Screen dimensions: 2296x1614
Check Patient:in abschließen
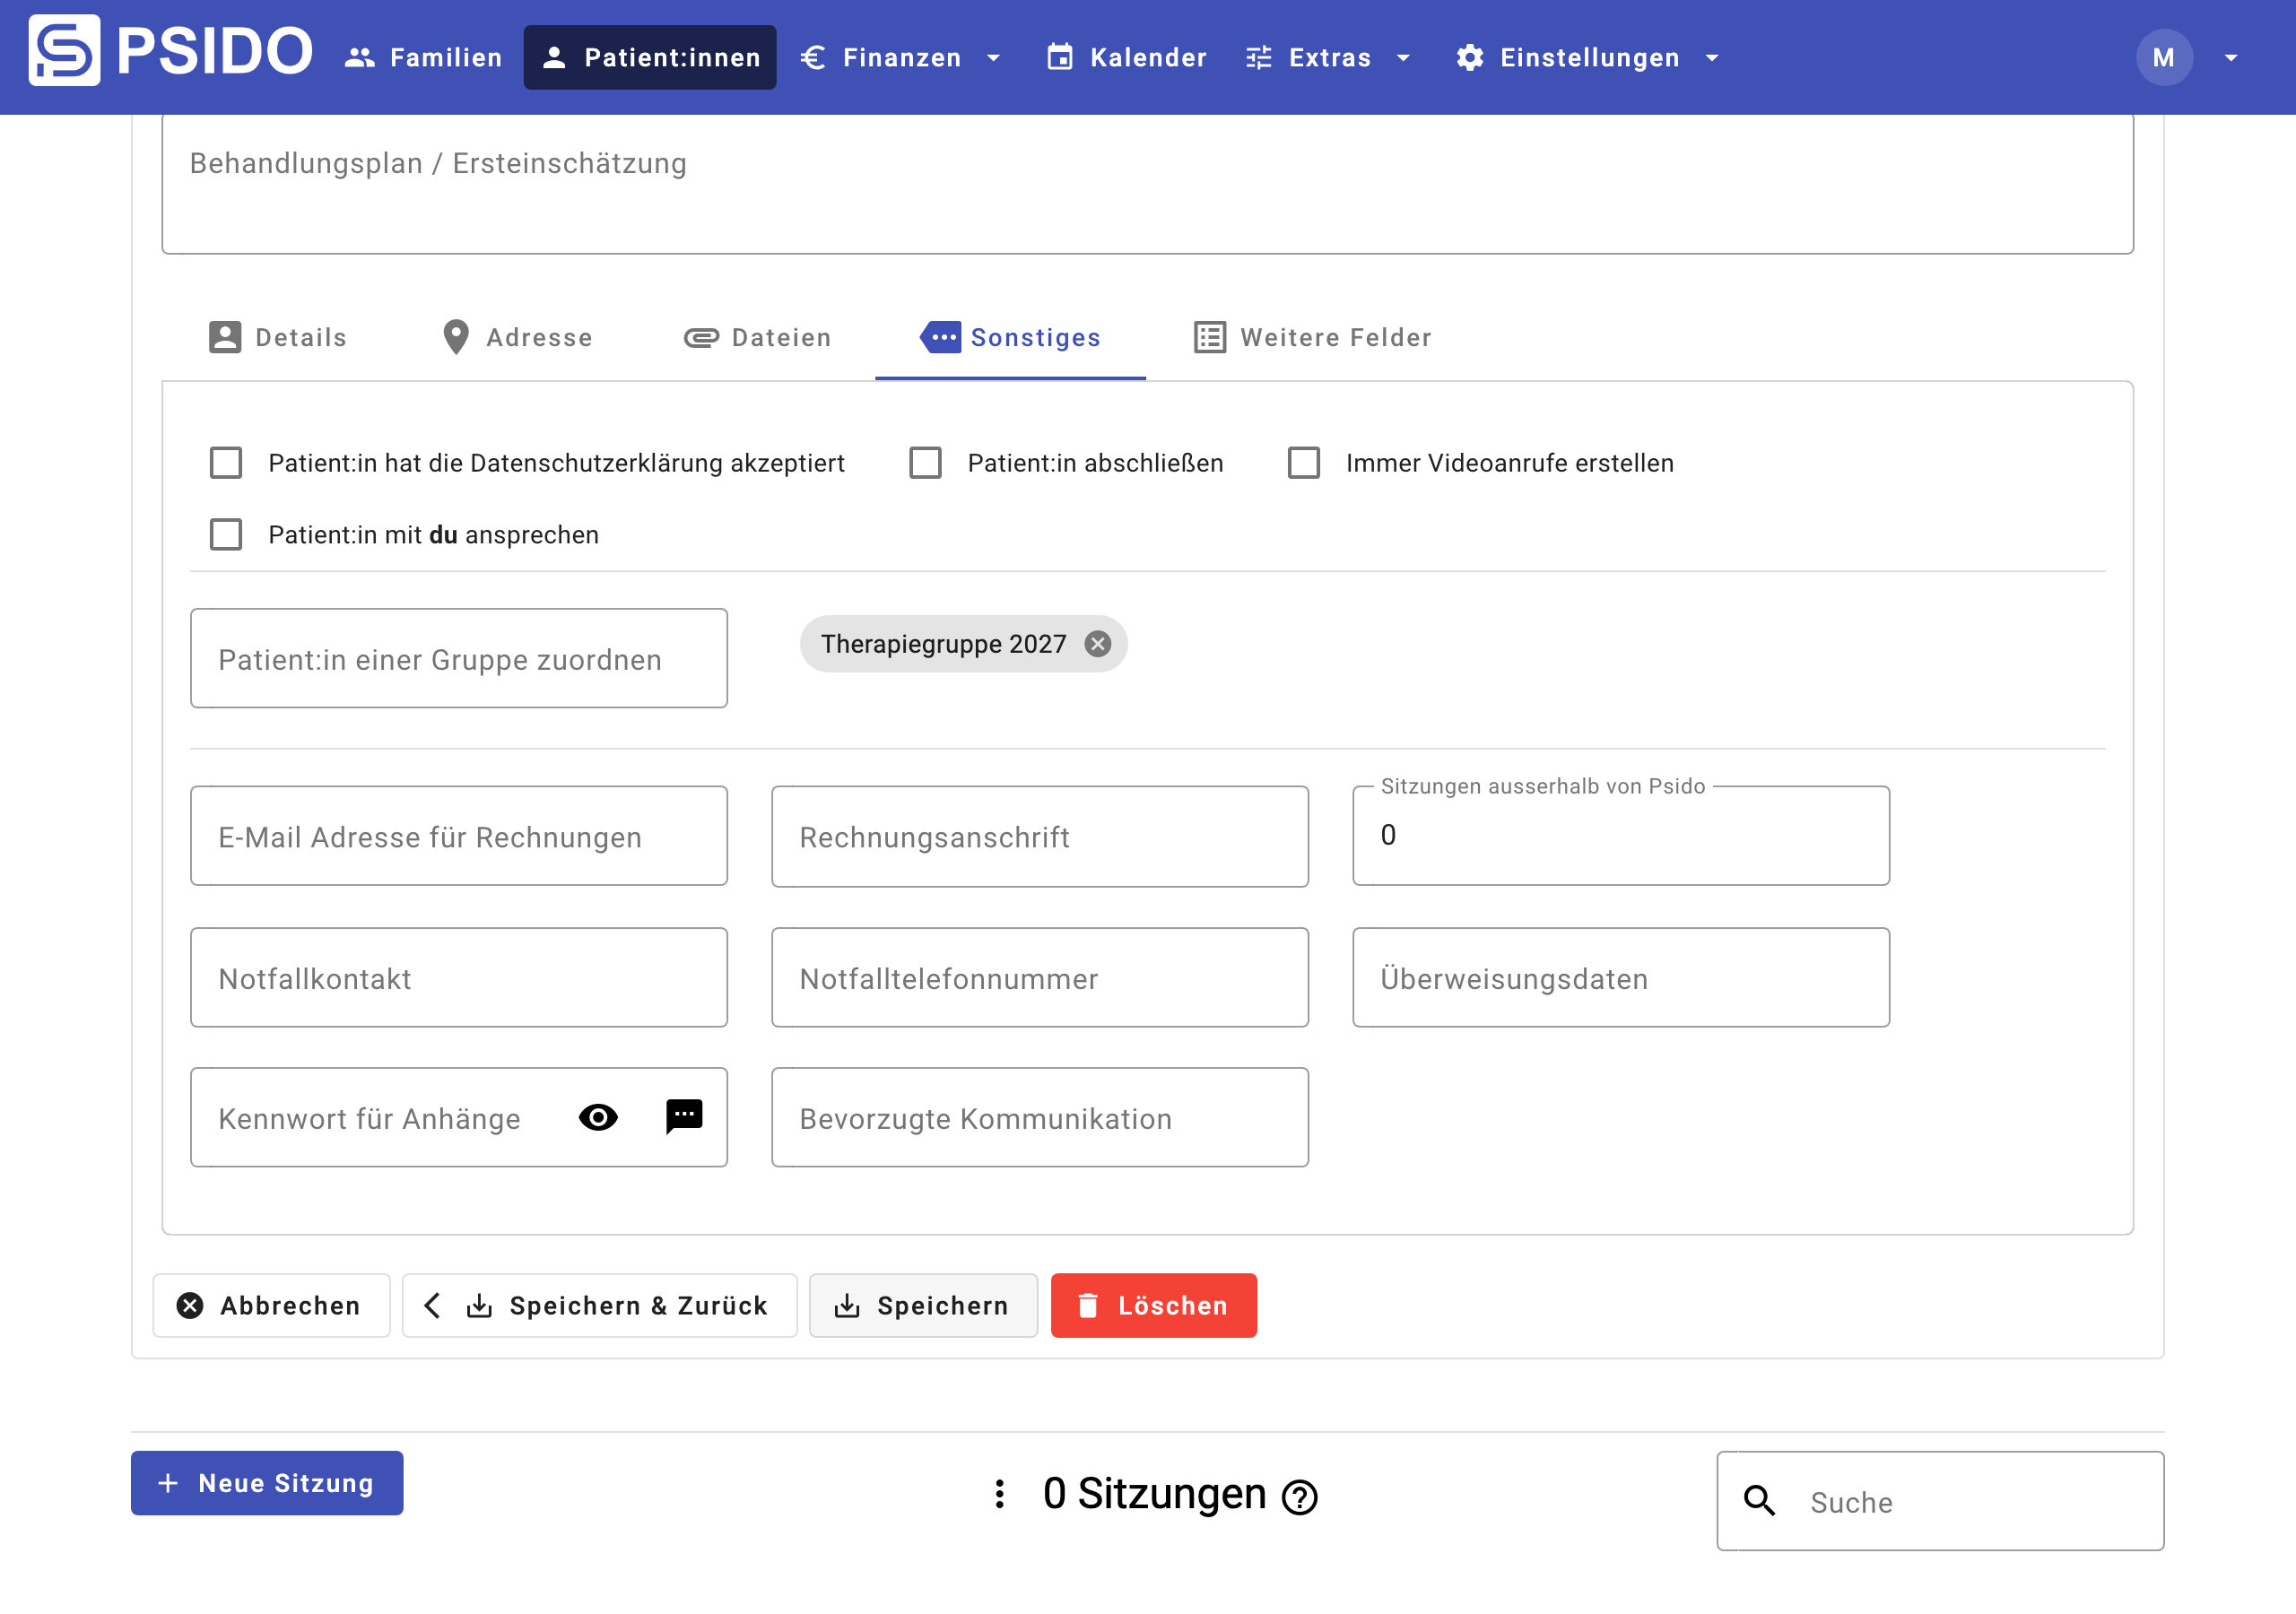925,463
